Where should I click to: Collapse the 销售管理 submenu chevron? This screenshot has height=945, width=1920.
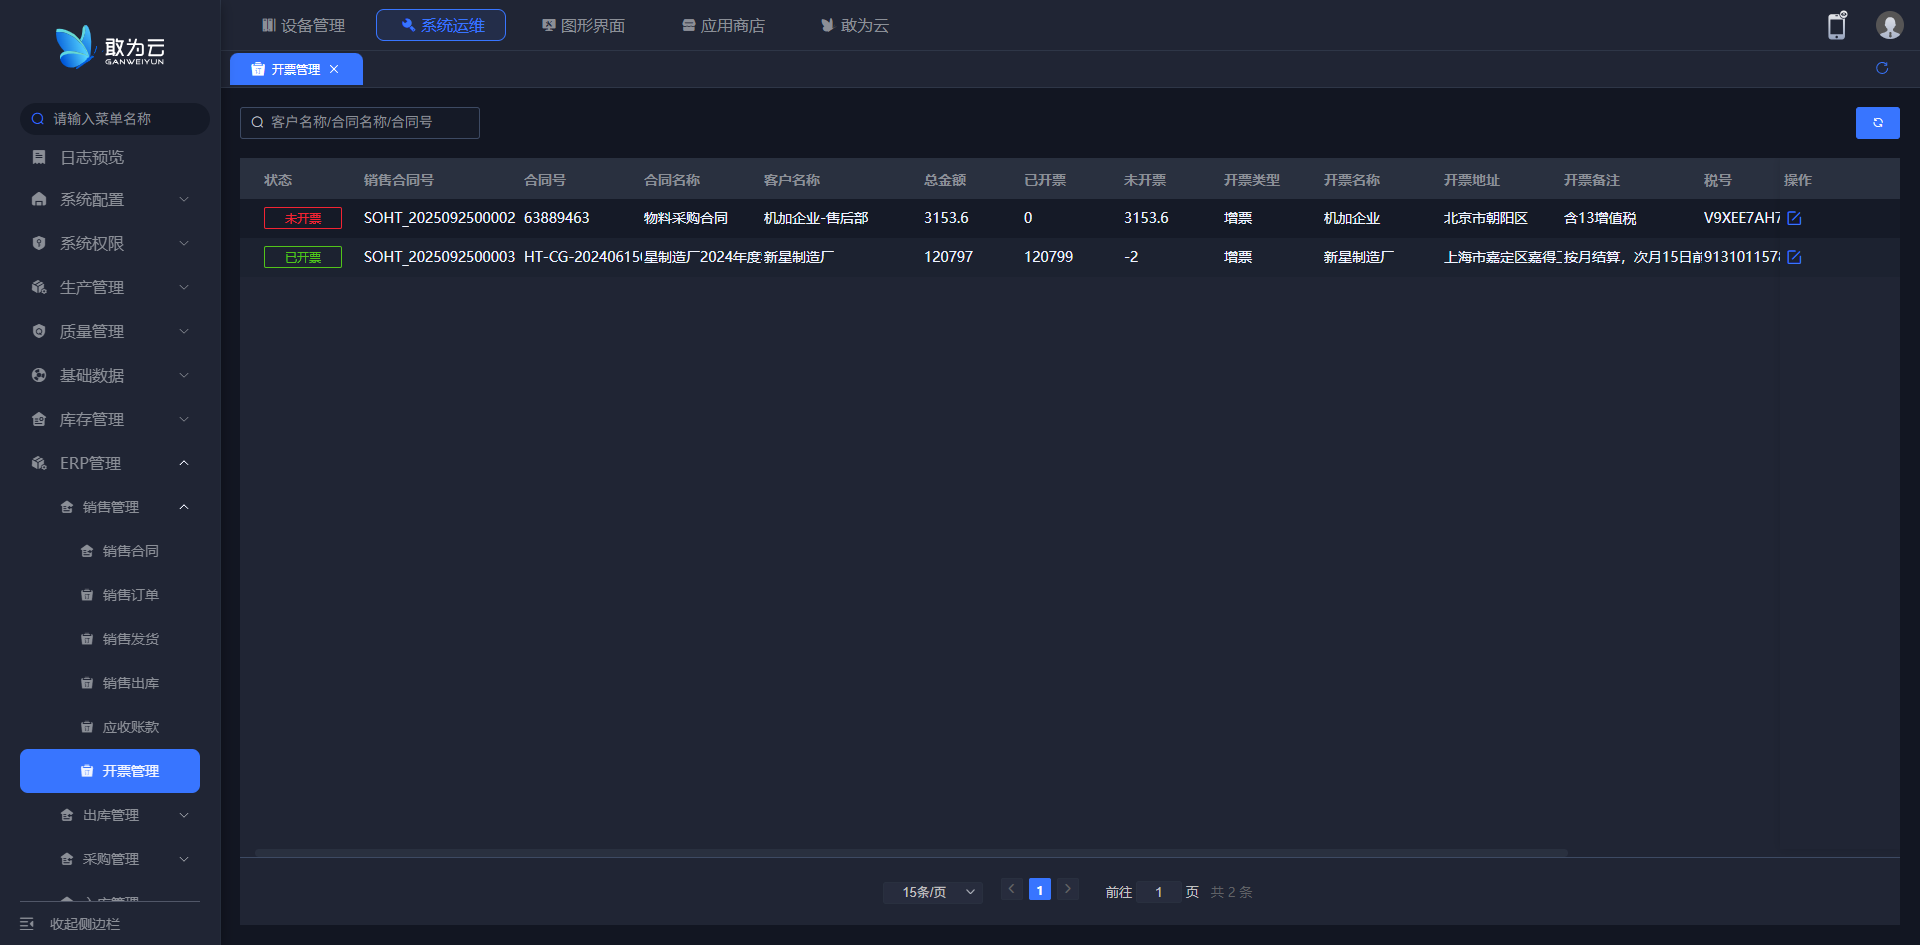click(x=184, y=507)
